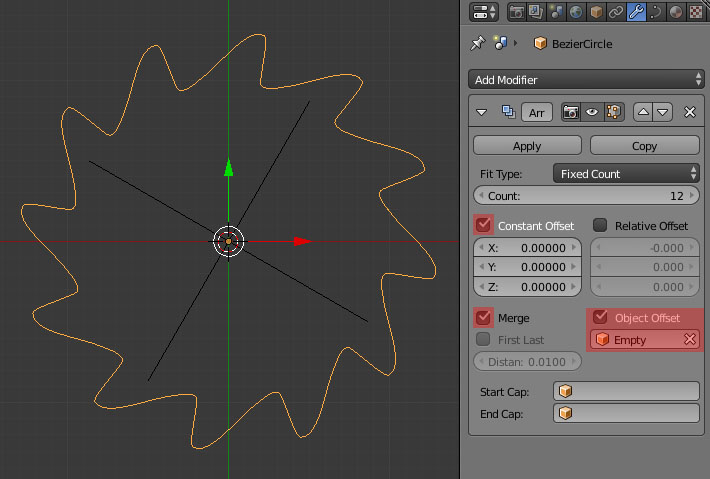The image size is (710, 479).
Task: Click Constant Offset X value field
Action: pyautogui.click(x=527, y=248)
